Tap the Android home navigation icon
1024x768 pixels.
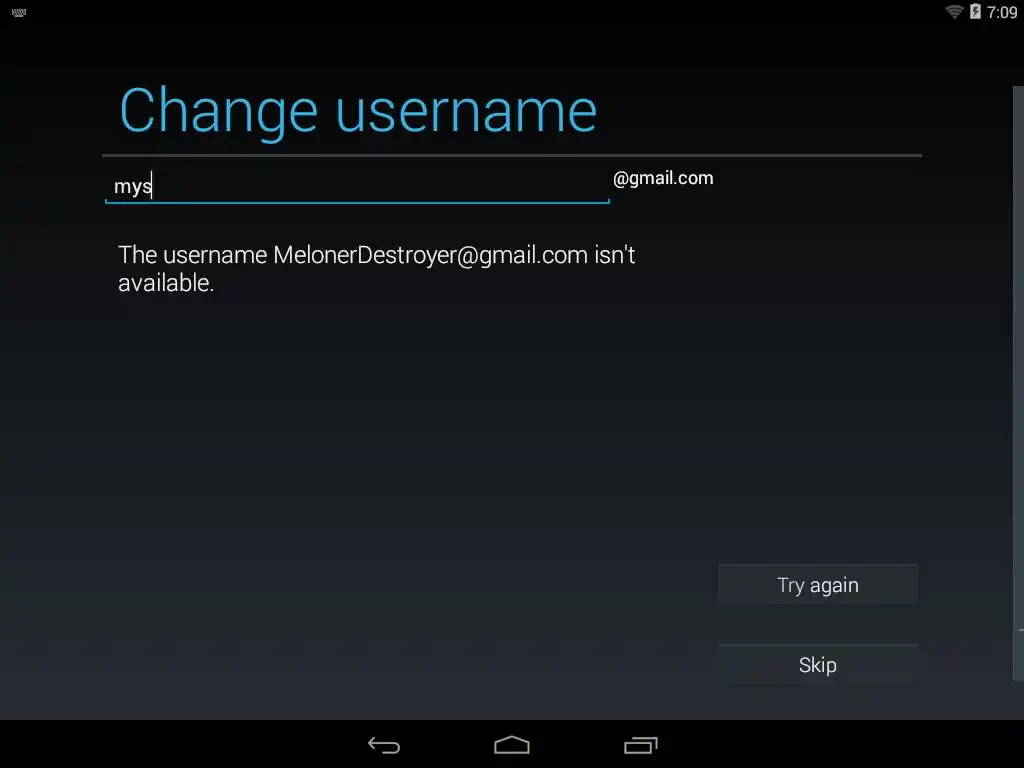click(511, 744)
